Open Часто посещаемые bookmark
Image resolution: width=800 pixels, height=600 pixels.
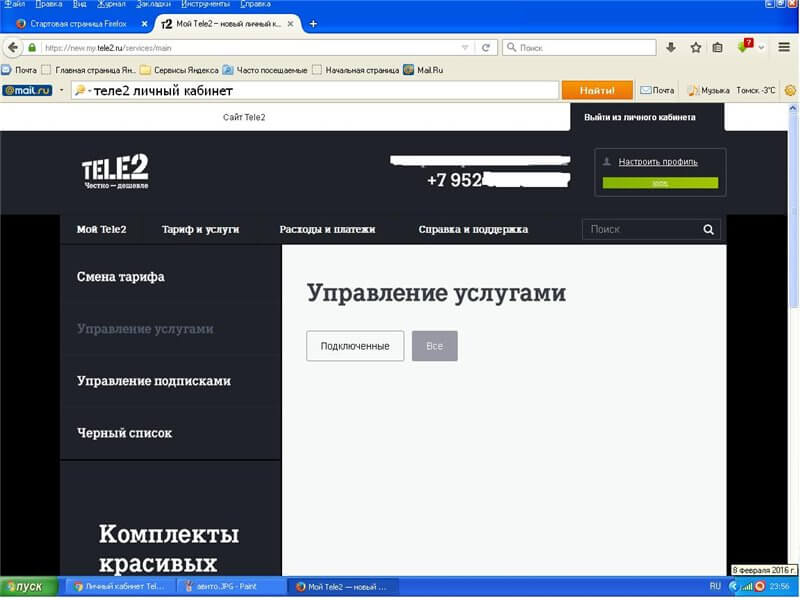pos(265,70)
